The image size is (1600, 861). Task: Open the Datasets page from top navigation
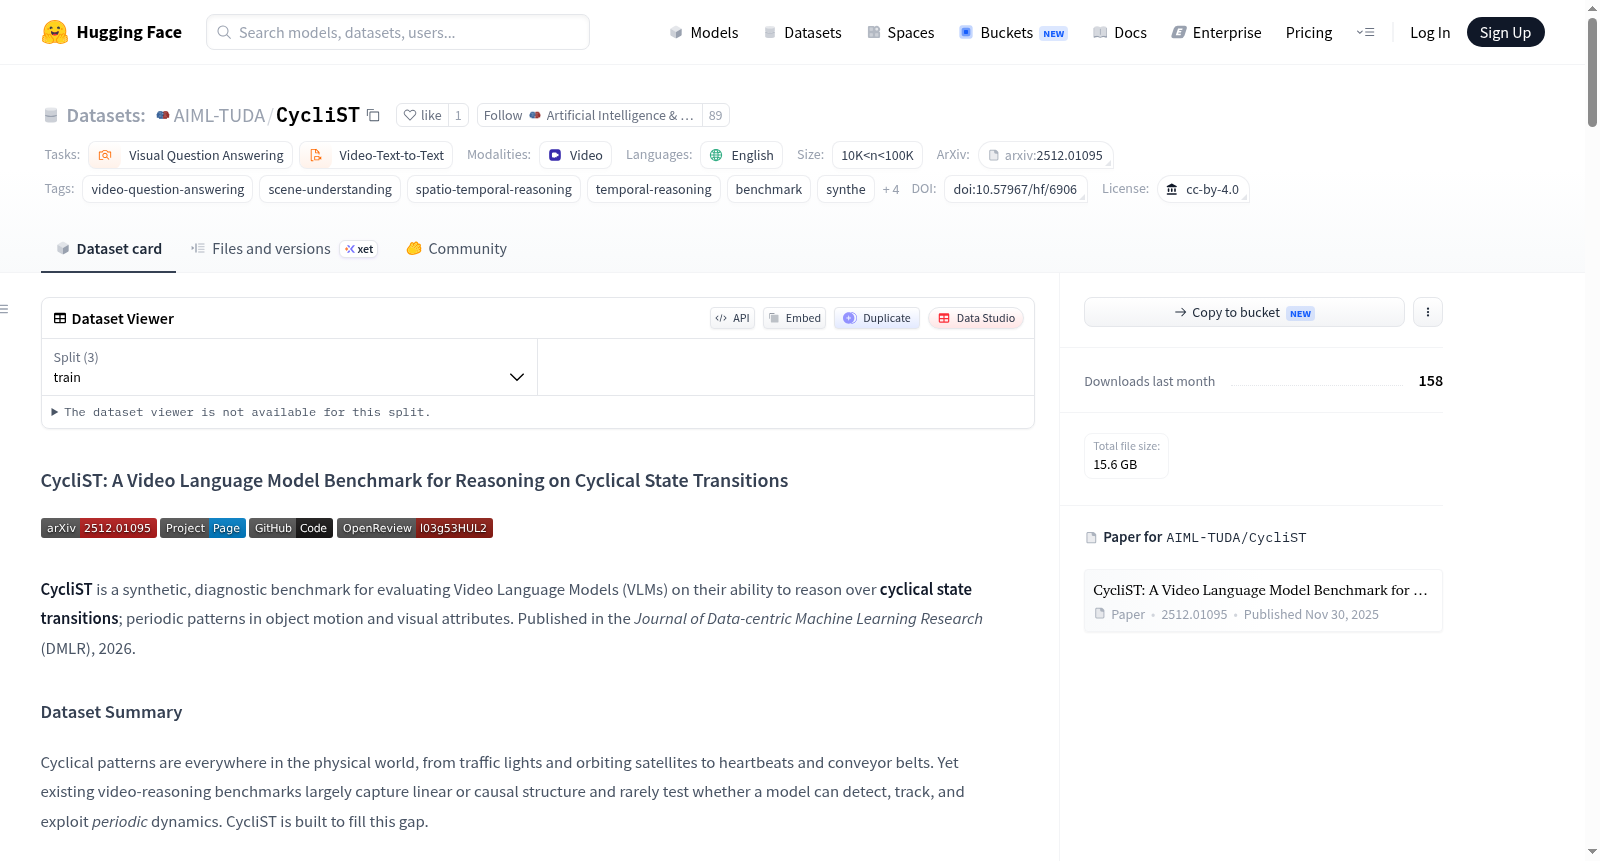[x=803, y=32]
